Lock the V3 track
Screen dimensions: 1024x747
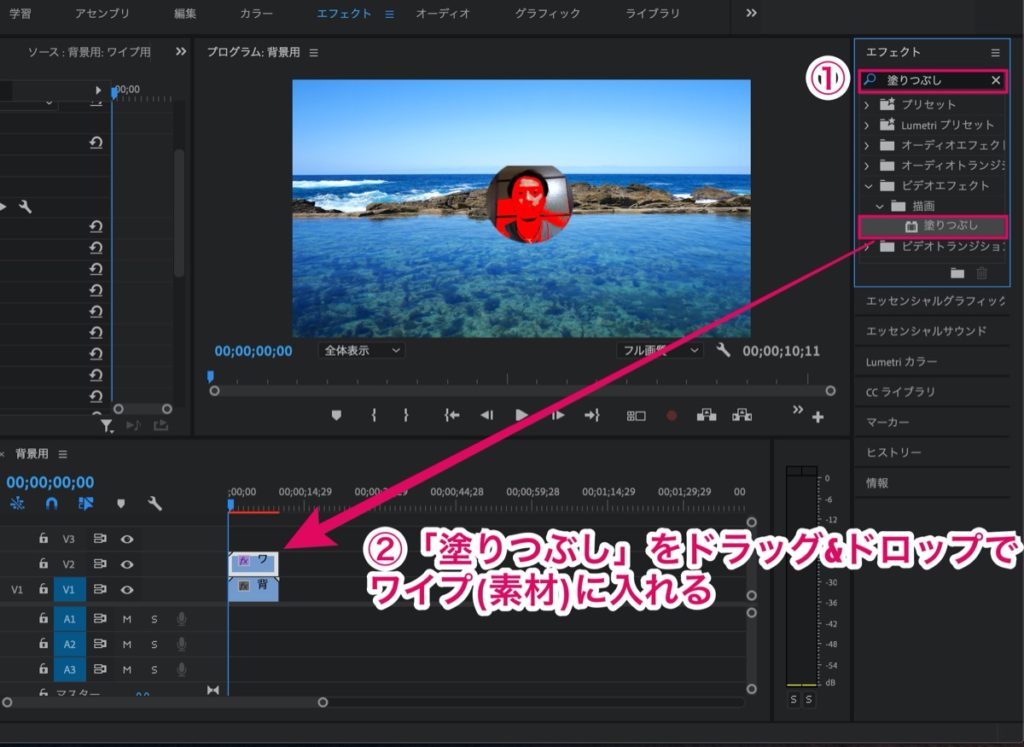coord(43,538)
